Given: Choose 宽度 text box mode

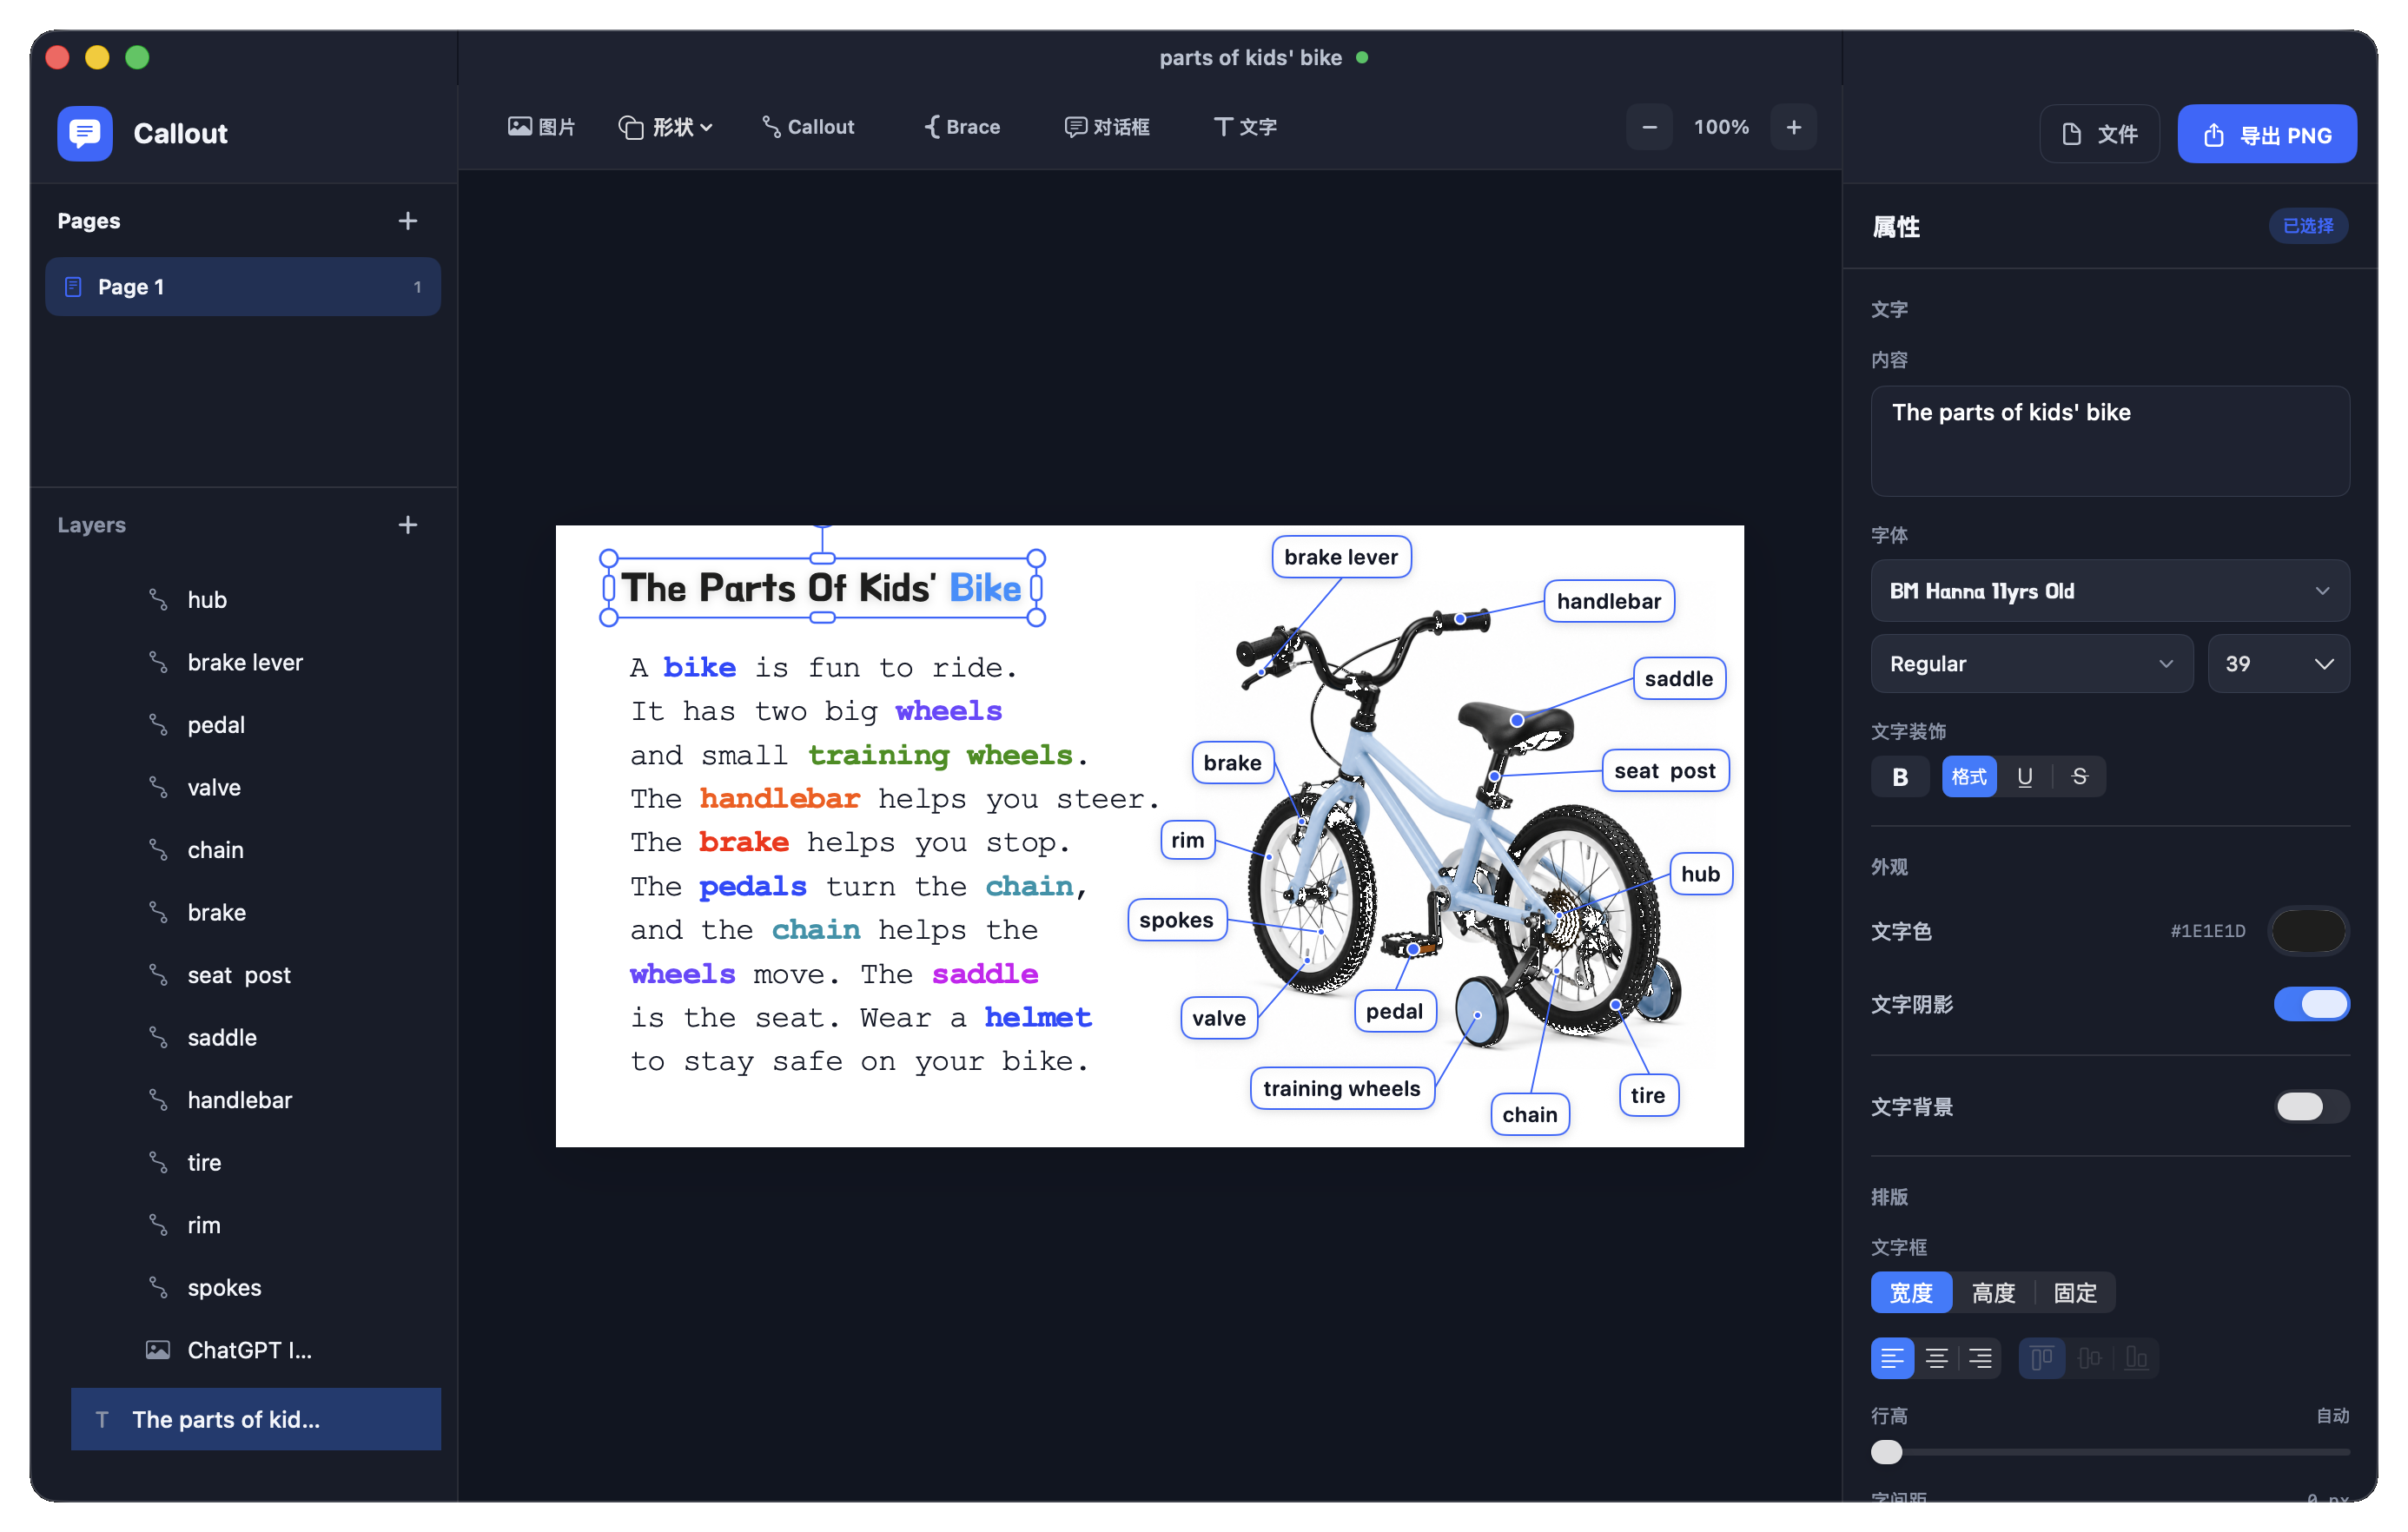Looking at the screenshot, I should tap(1911, 1293).
